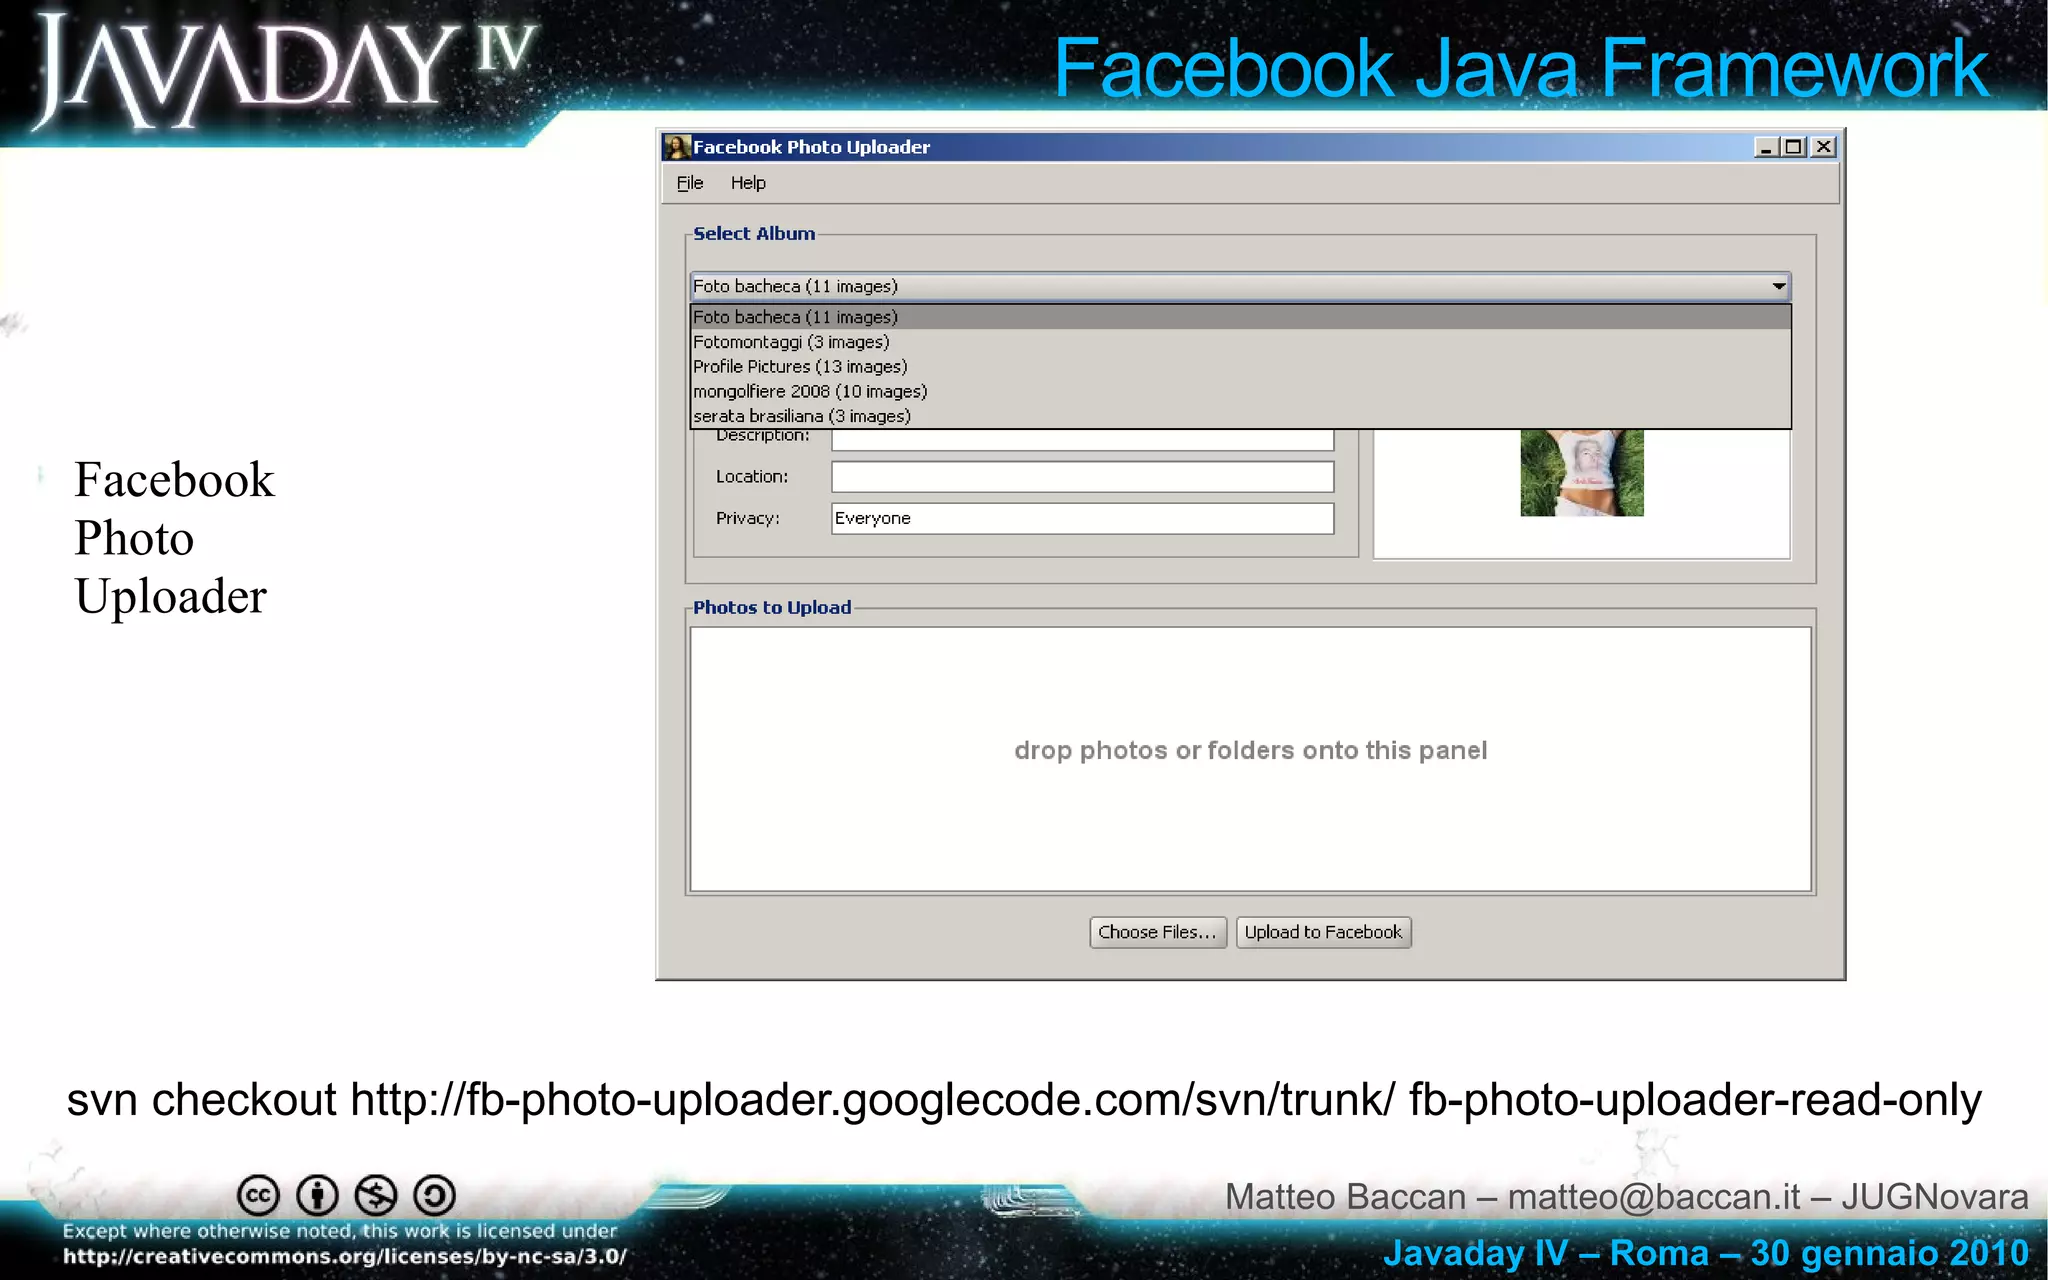Select 'mongolfiere 2008 (10 images)' album
Viewport: 2048px width, 1280px height.
(x=1240, y=391)
